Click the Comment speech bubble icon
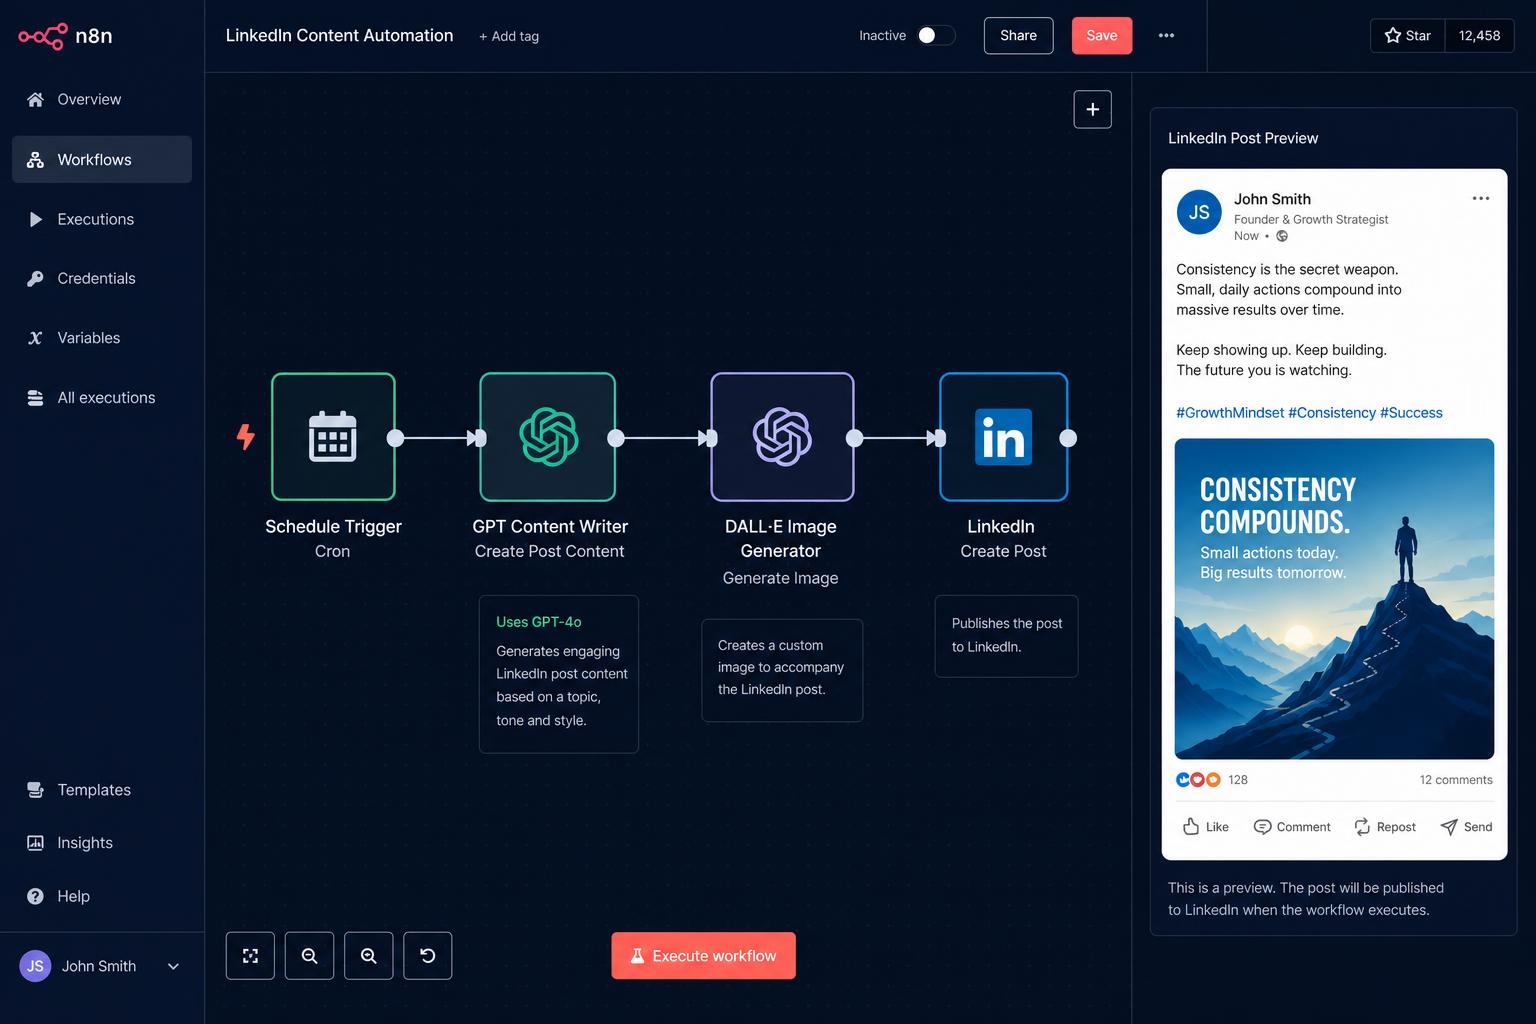Viewport: 1536px width, 1024px height. [x=1263, y=827]
